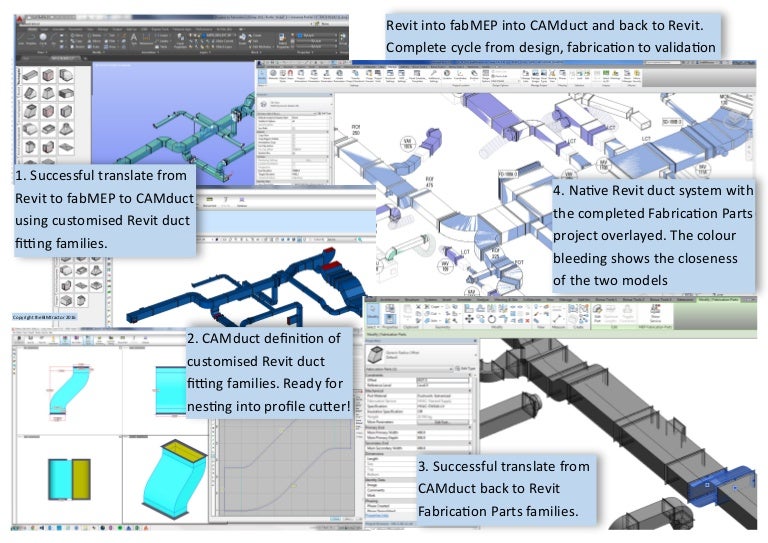Click Properties icon in lower Revit ribbon

tap(390, 319)
